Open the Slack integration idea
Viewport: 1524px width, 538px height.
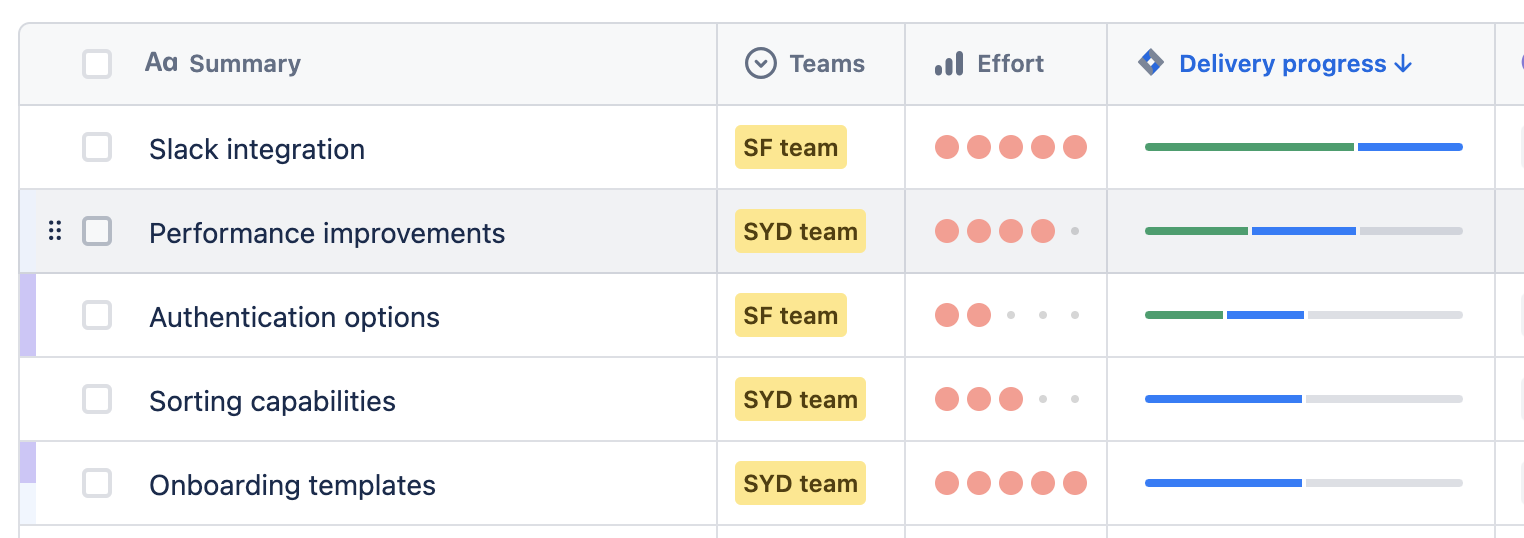(x=257, y=149)
